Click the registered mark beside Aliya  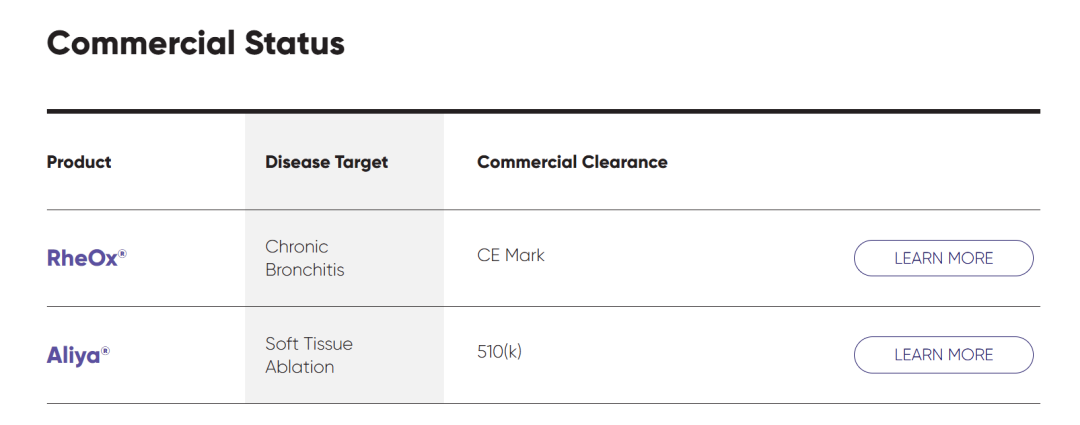(x=105, y=351)
